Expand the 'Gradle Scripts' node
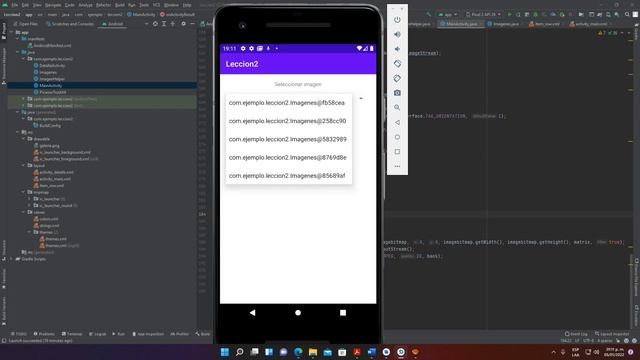 (11, 259)
